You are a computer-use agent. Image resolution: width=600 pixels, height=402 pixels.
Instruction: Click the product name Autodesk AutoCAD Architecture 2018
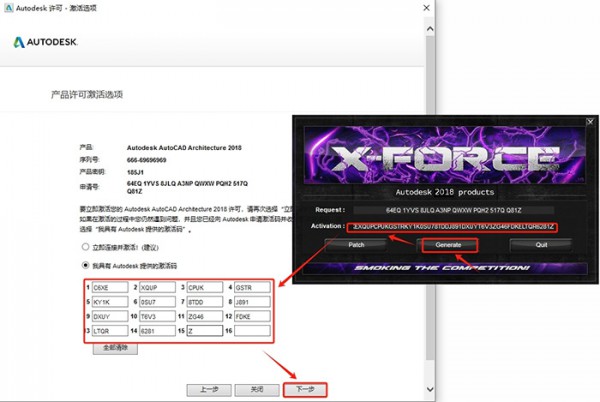pyautogui.click(x=184, y=148)
